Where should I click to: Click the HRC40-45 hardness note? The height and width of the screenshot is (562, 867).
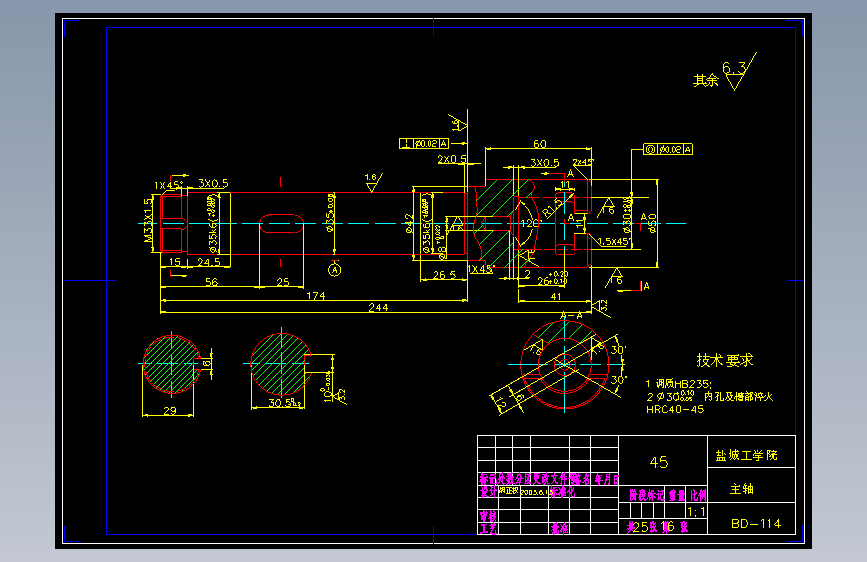click(x=675, y=409)
